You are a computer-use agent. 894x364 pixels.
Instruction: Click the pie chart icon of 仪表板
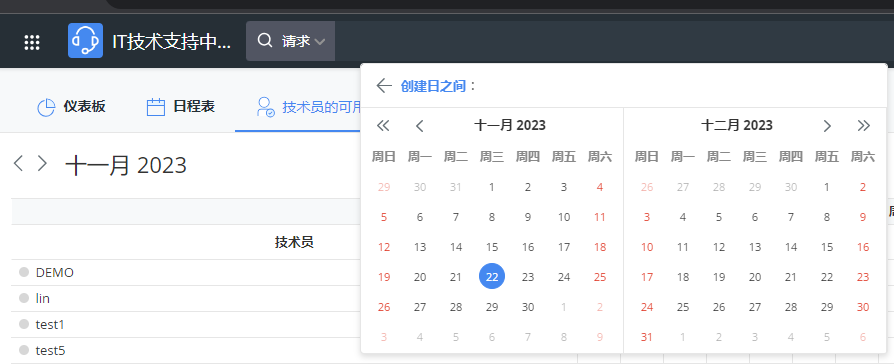coord(46,107)
